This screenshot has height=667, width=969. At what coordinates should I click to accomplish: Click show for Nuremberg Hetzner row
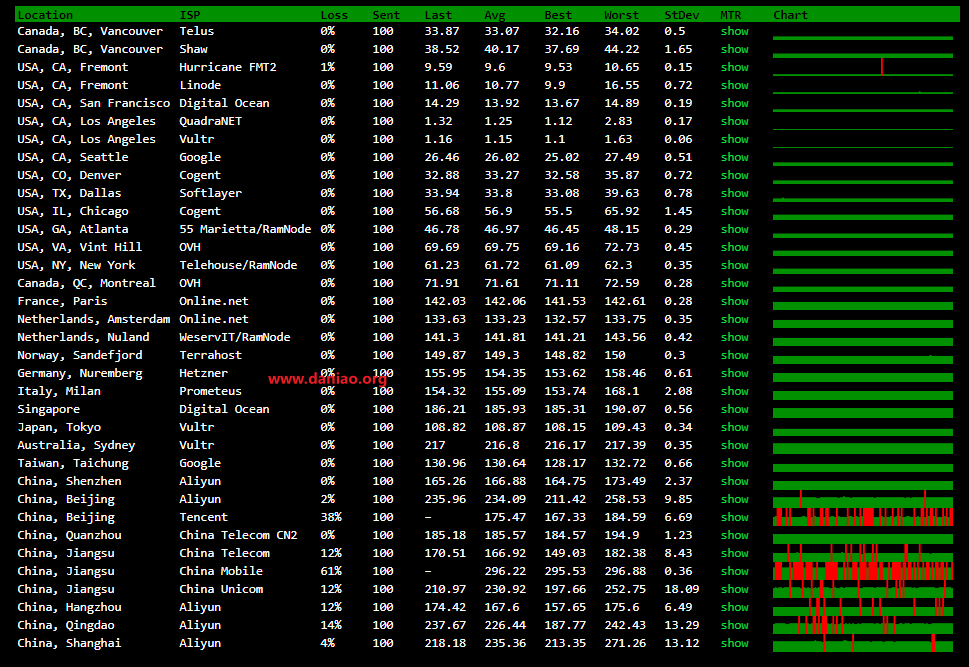pyautogui.click(x=734, y=373)
